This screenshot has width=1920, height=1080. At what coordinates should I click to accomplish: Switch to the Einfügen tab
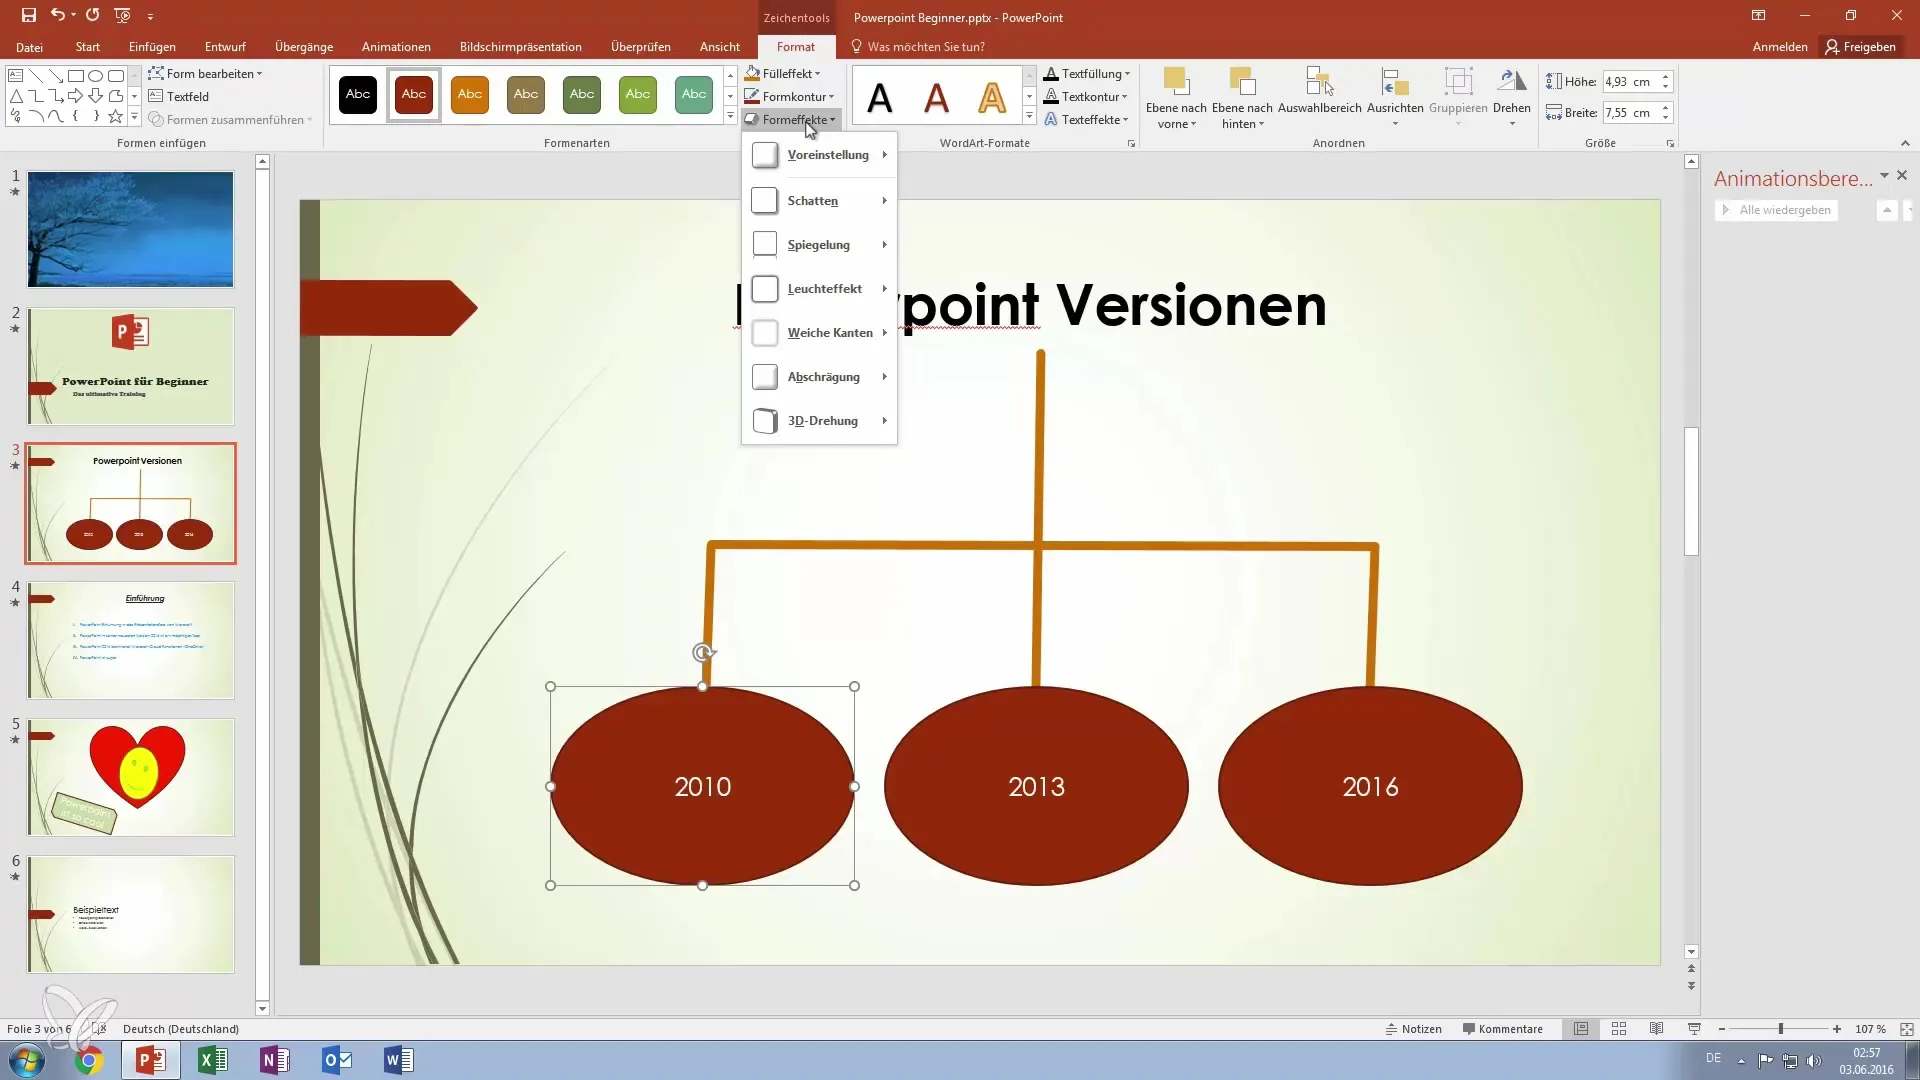pos(152,47)
